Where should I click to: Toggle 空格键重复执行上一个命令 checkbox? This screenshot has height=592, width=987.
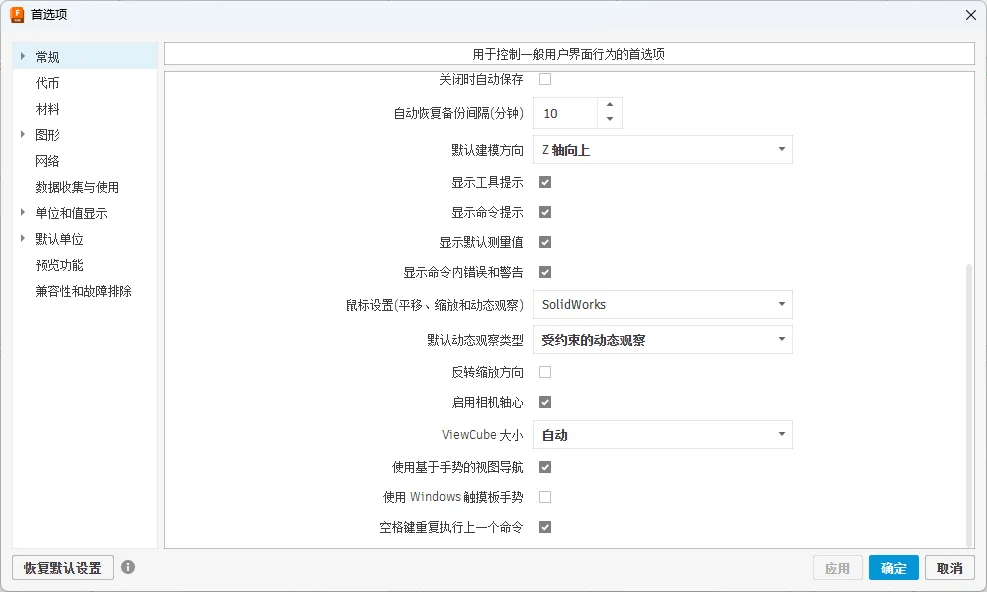545,527
